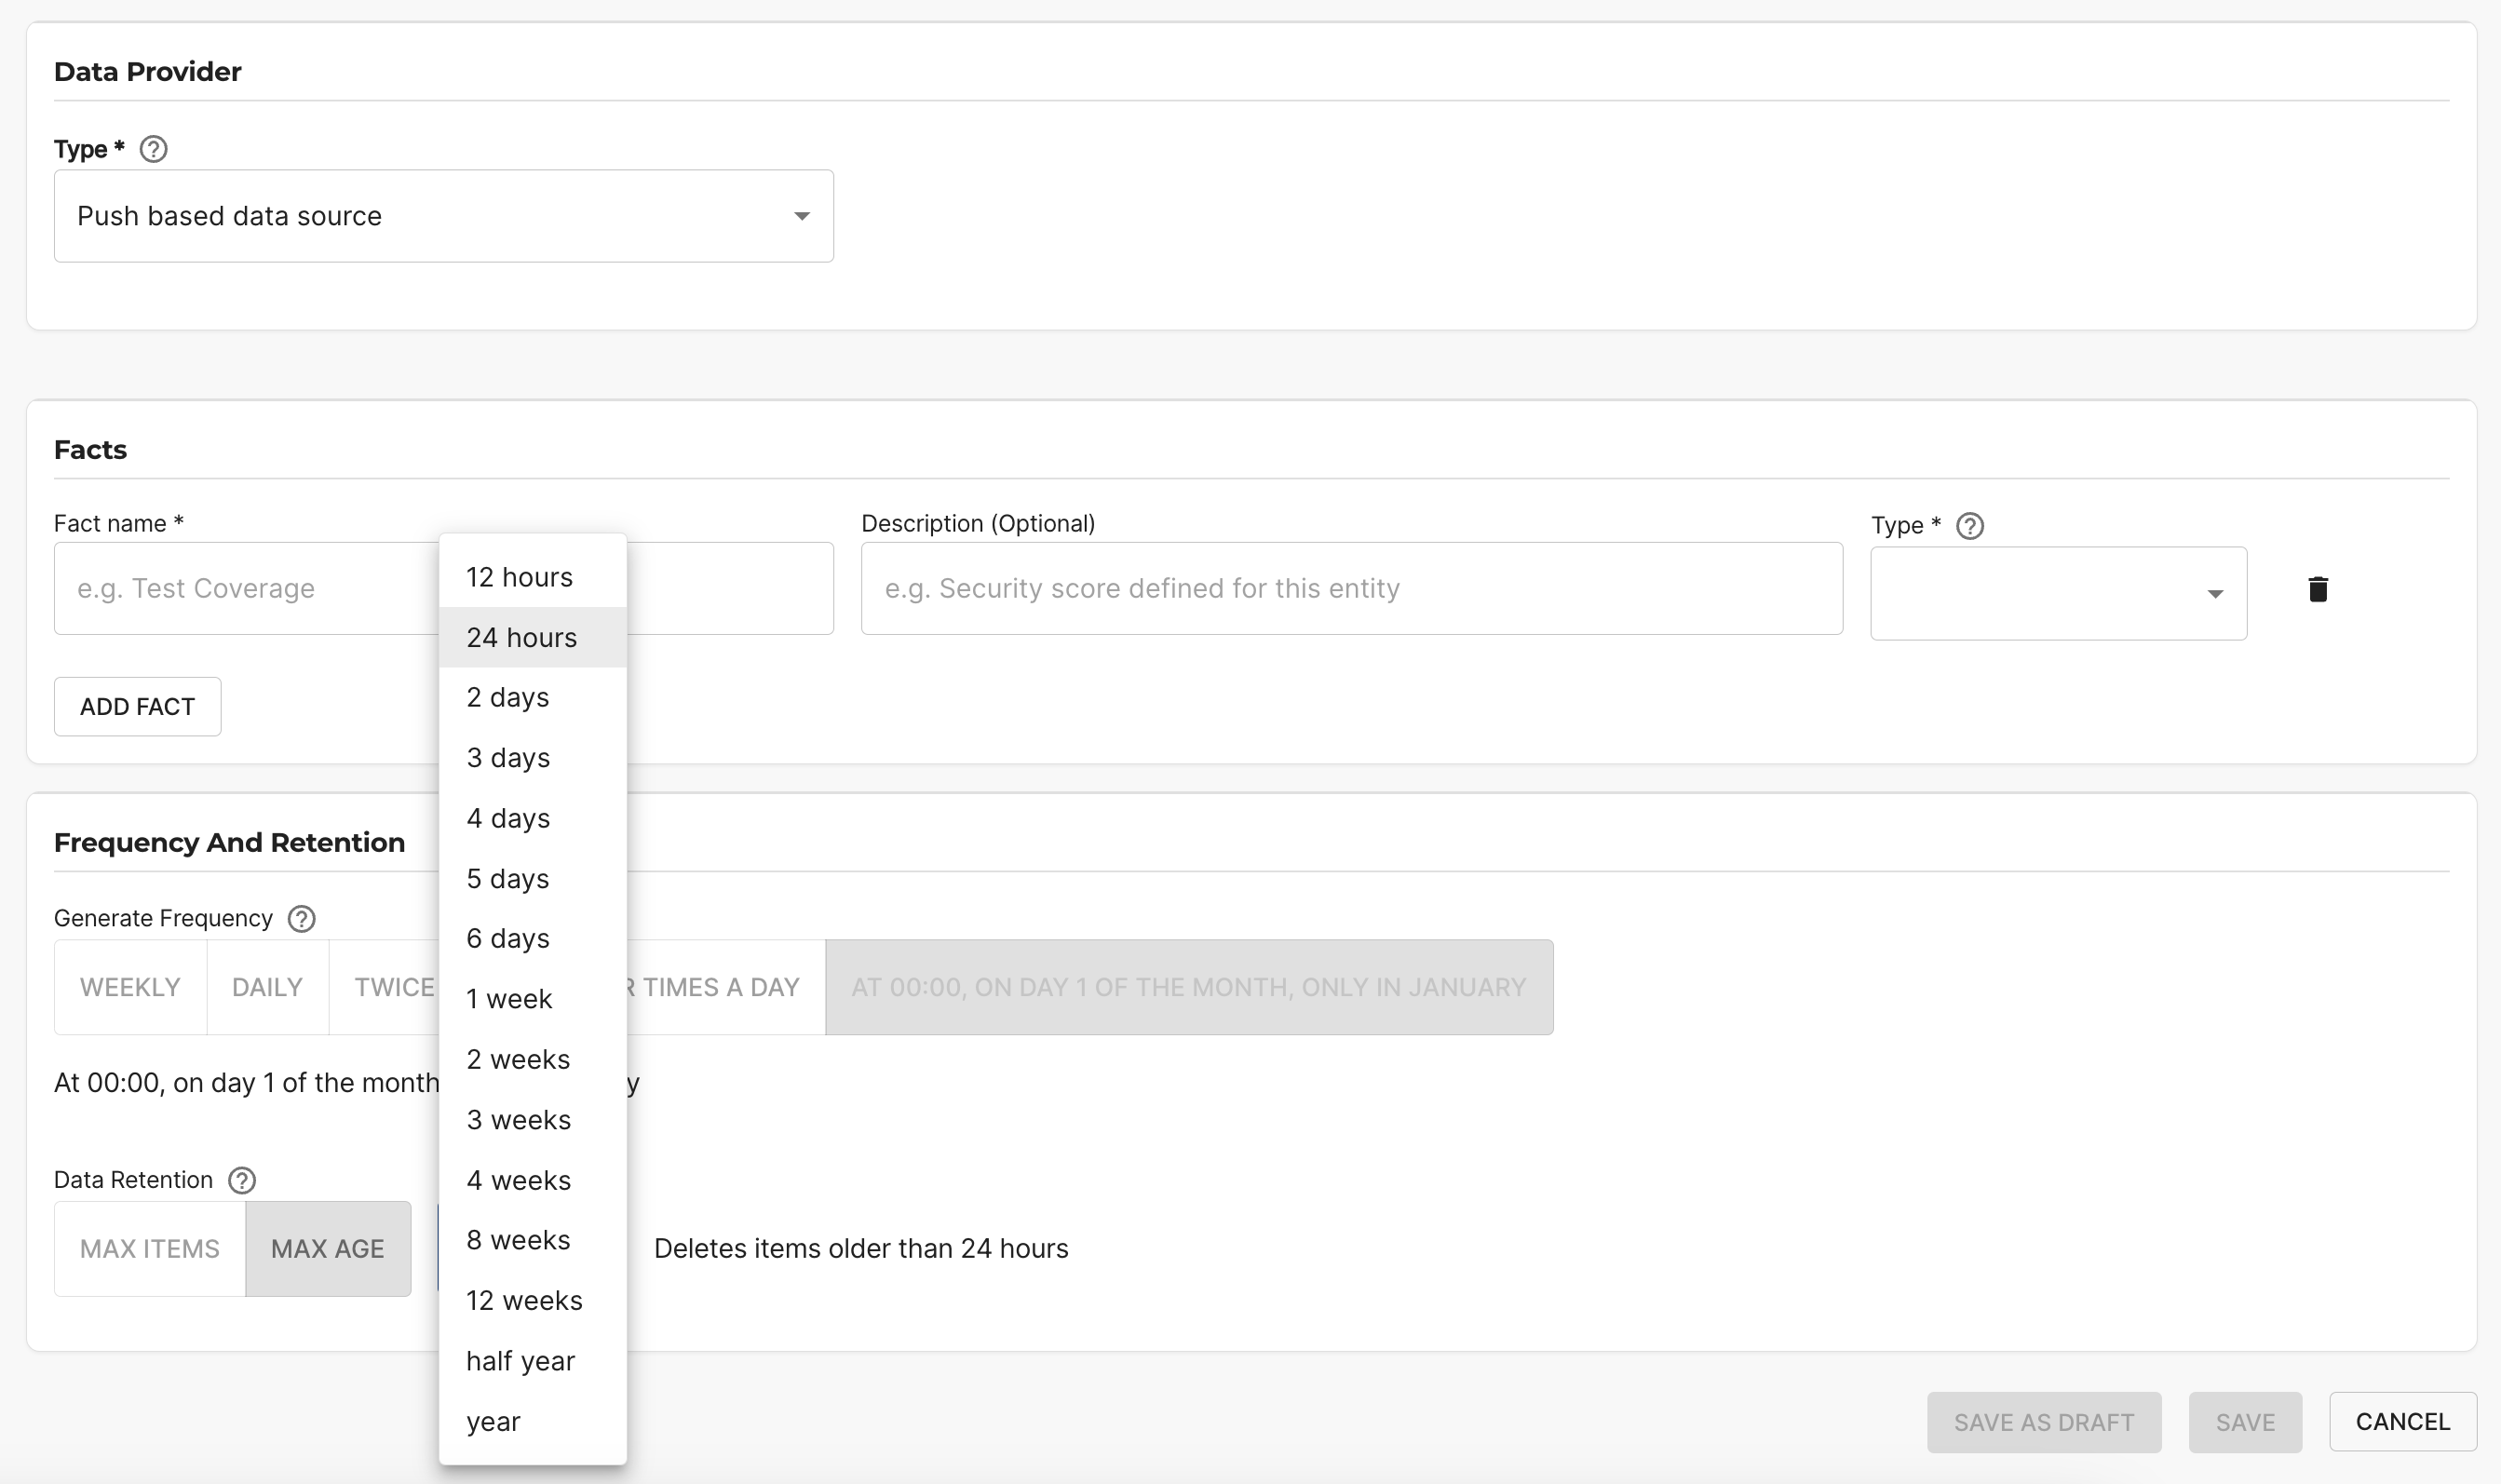Click help icon beside Facts Type label
Screen dimensions: 2501x1484
click(1969, 525)
